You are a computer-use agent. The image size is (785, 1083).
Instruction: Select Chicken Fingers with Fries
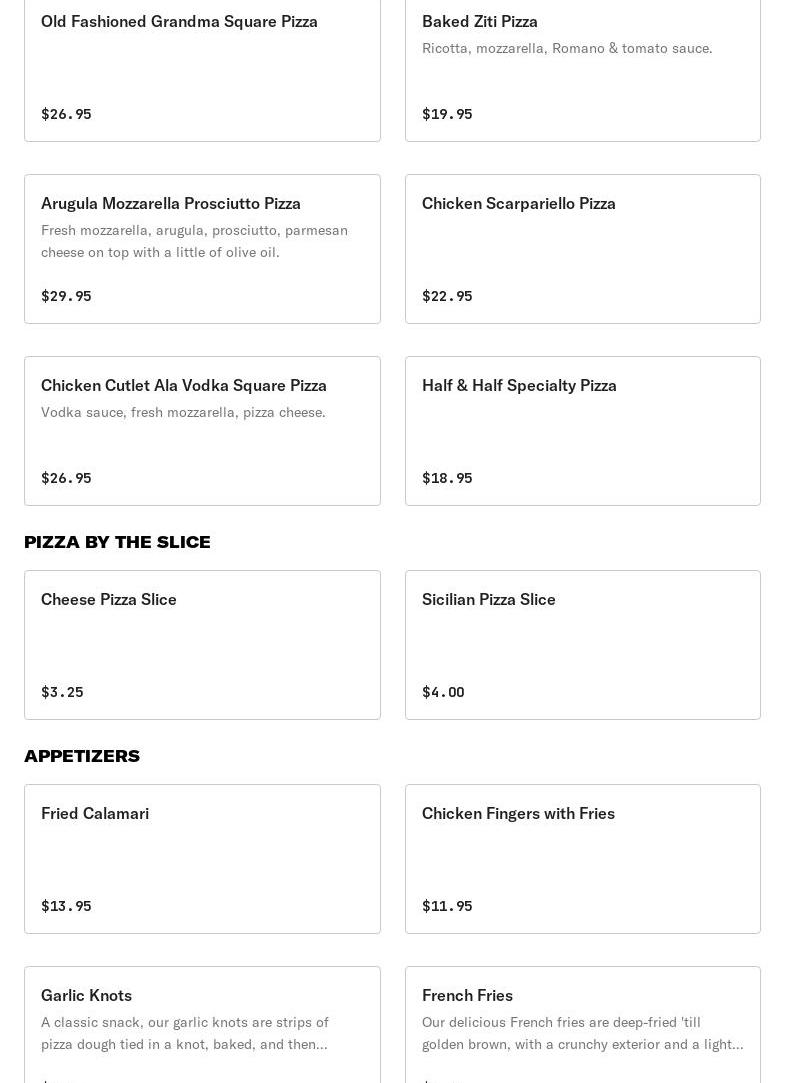tap(518, 813)
